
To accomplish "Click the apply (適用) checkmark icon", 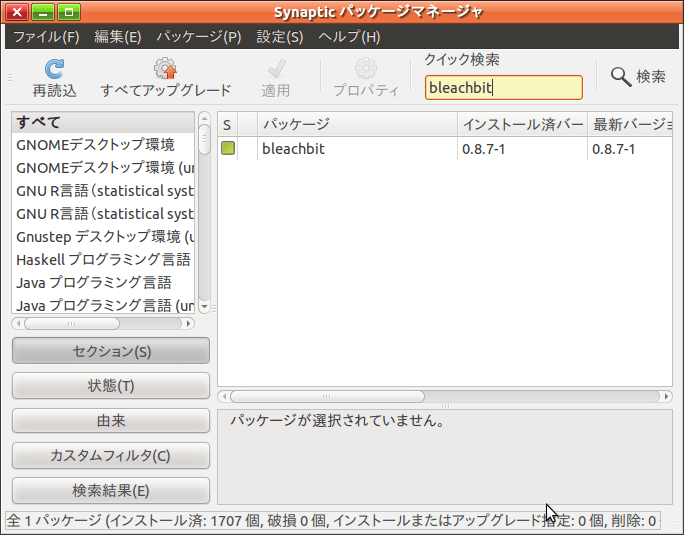I will [x=276, y=69].
